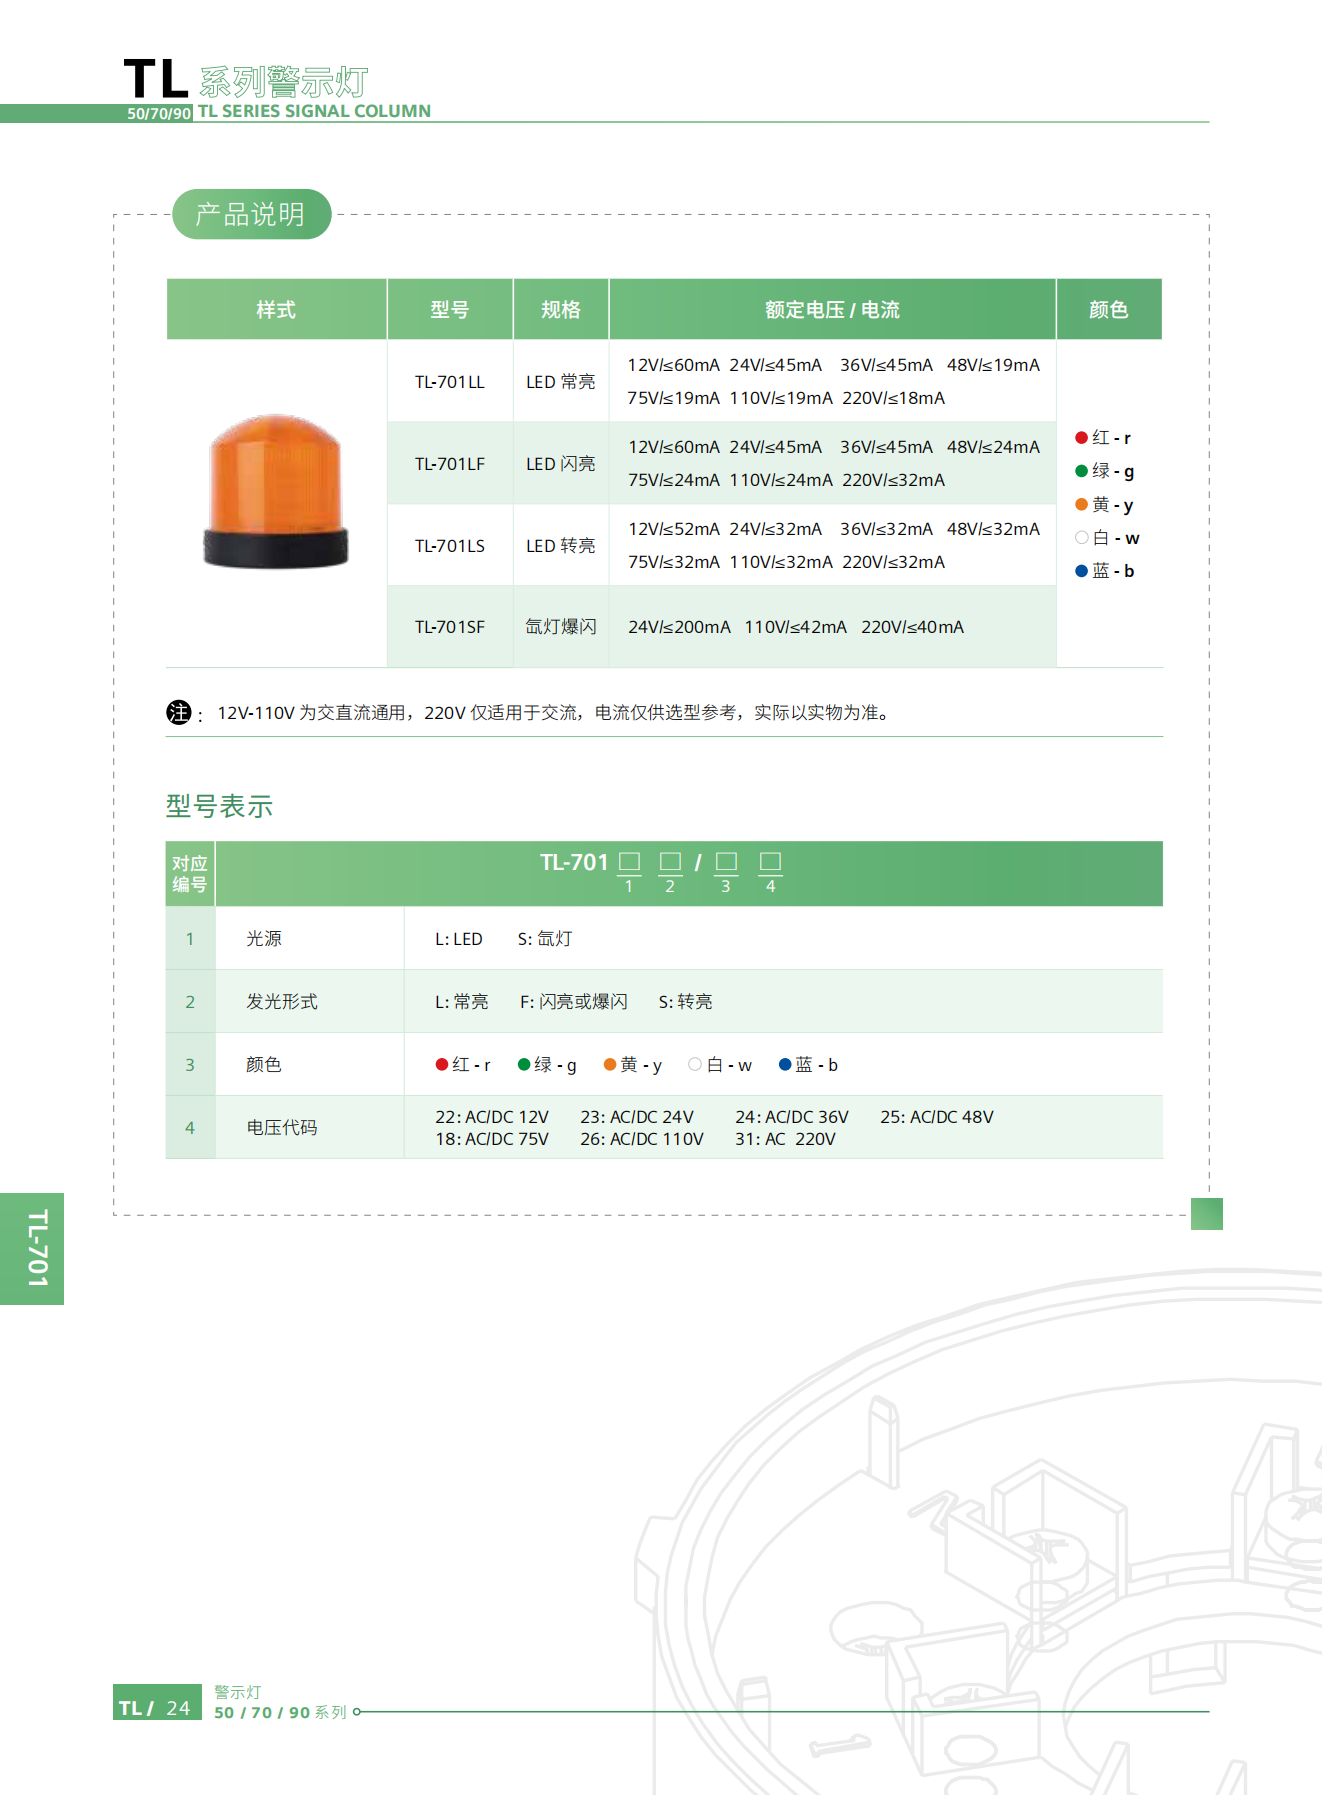Click the 氙灯爆闪 specification cell

coord(561,627)
